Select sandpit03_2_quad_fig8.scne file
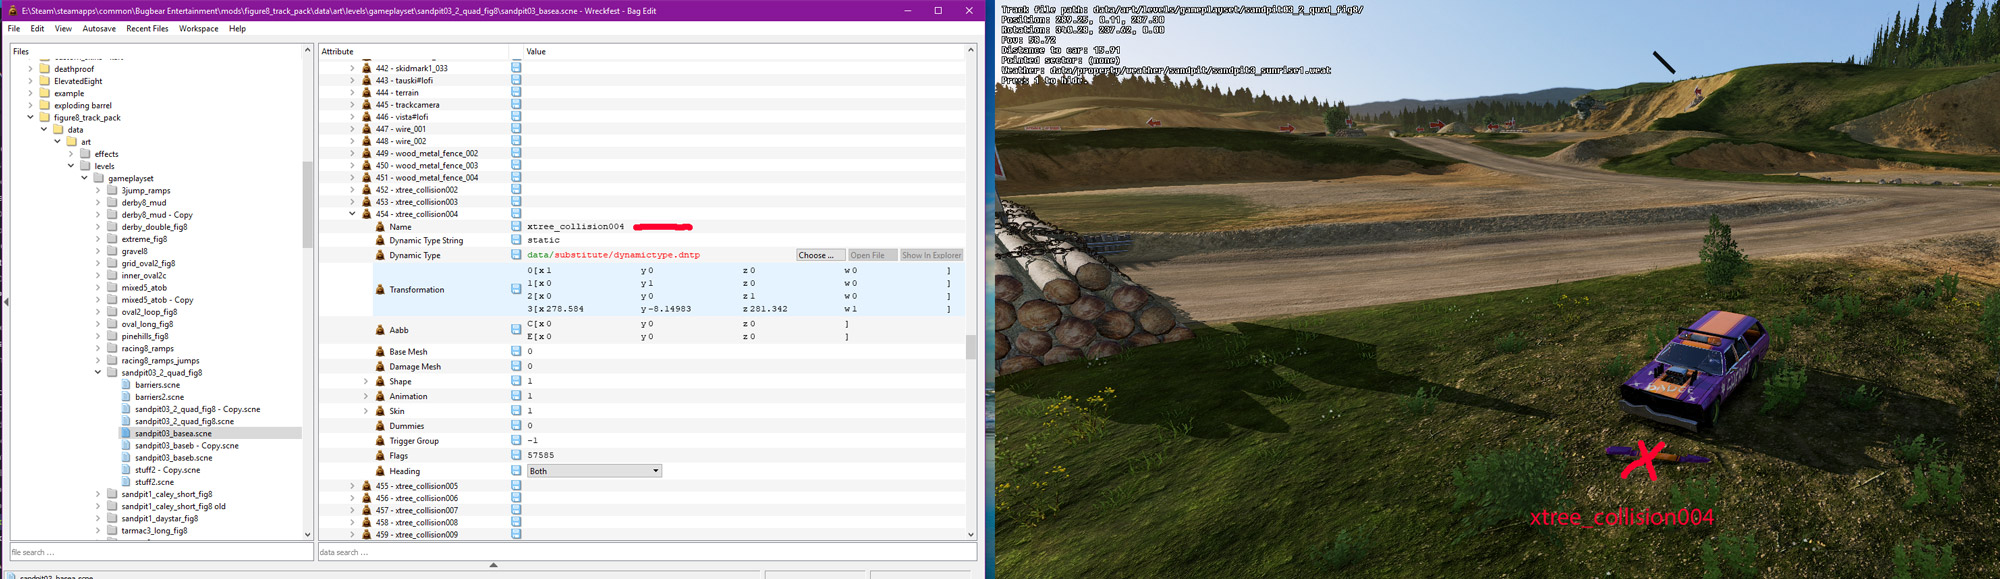The width and height of the screenshot is (2000, 579). point(184,422)
